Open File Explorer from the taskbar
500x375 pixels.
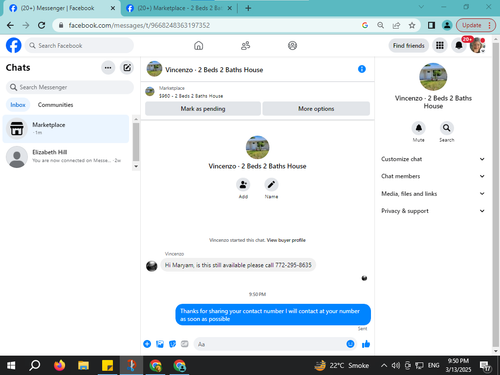coord(83,366)
